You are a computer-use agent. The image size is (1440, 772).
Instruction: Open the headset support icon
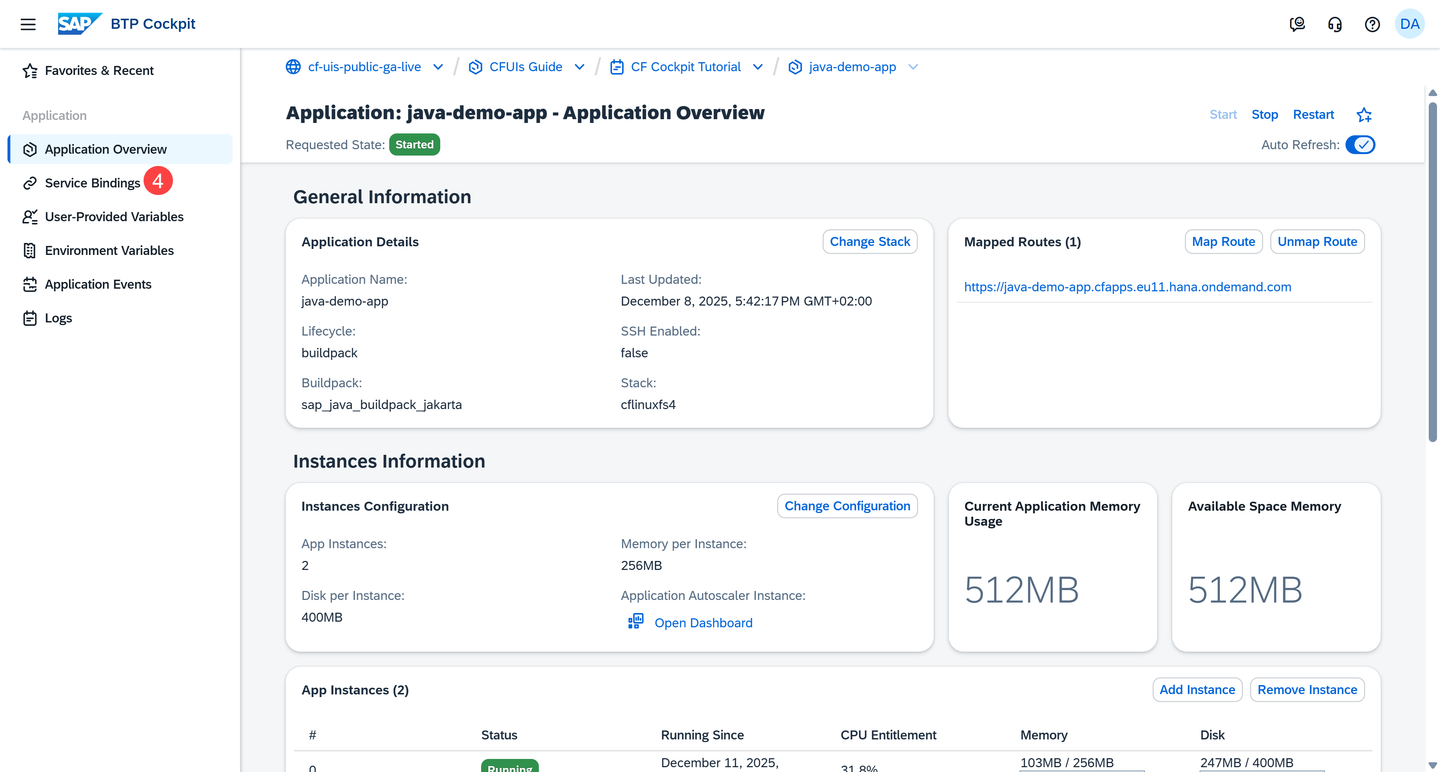(x=1335, y=24)
